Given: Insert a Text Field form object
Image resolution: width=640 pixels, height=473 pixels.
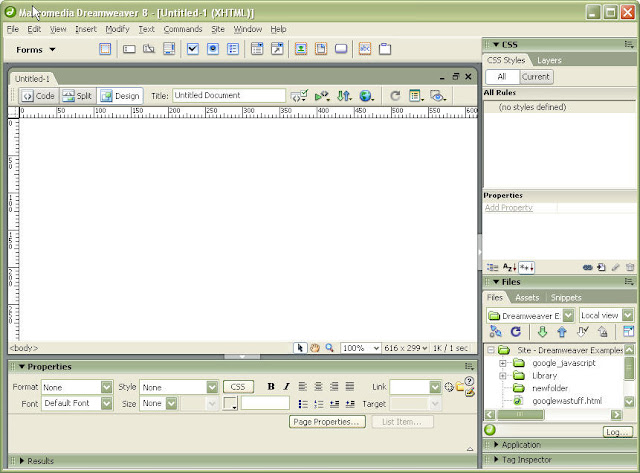Looking at the screenshot, I should [129, 49].
